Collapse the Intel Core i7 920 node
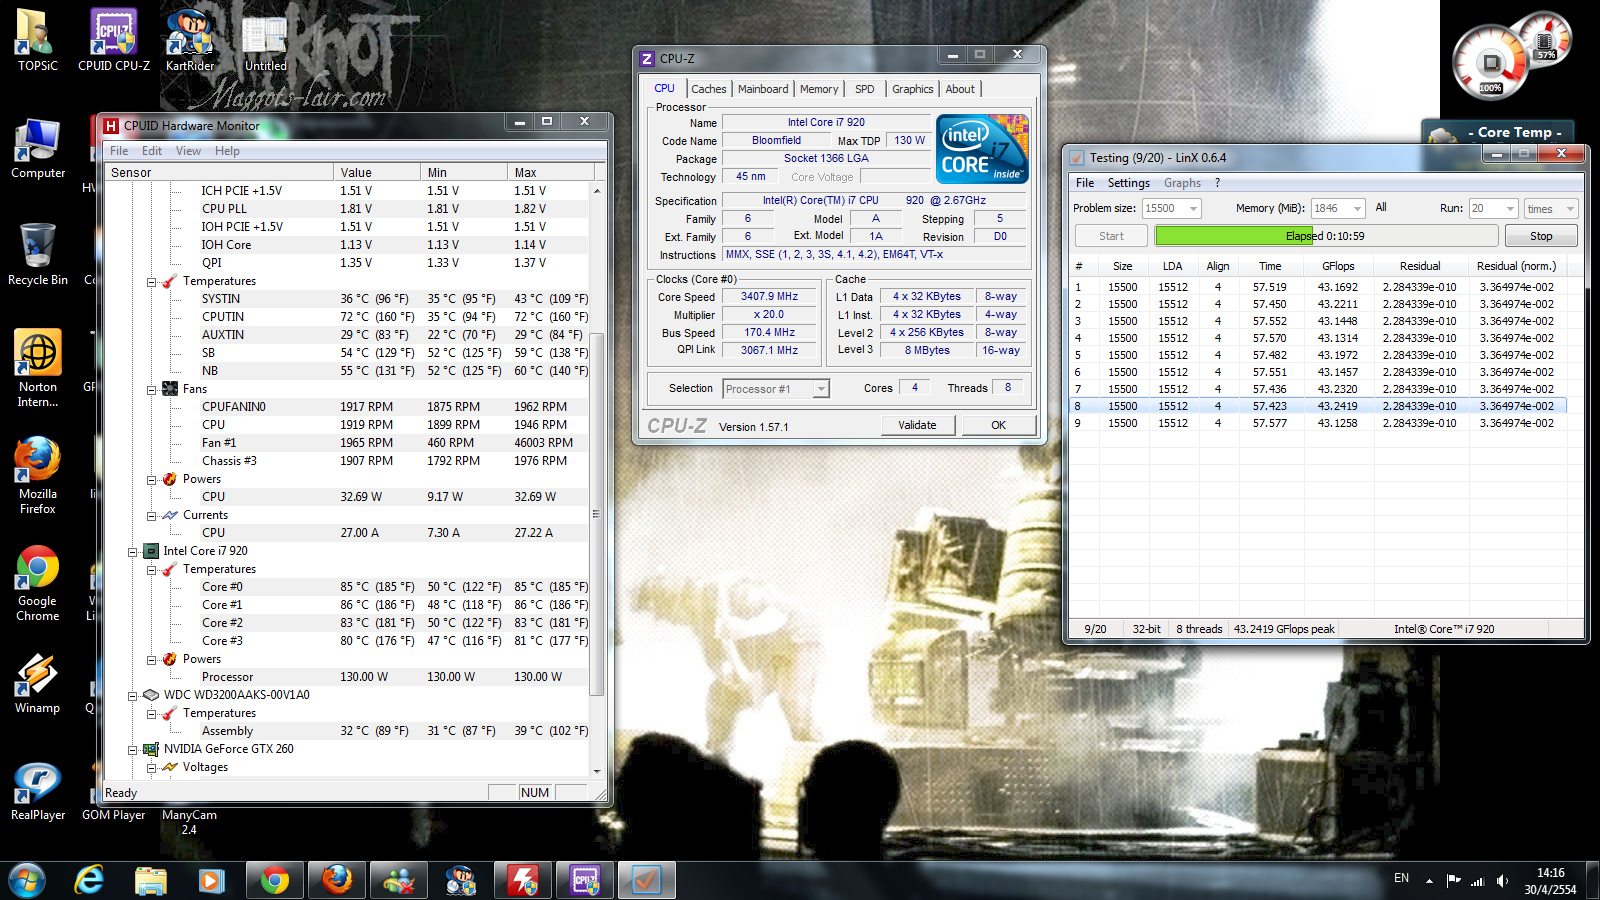1600x900 pixels. coord(133,551)
